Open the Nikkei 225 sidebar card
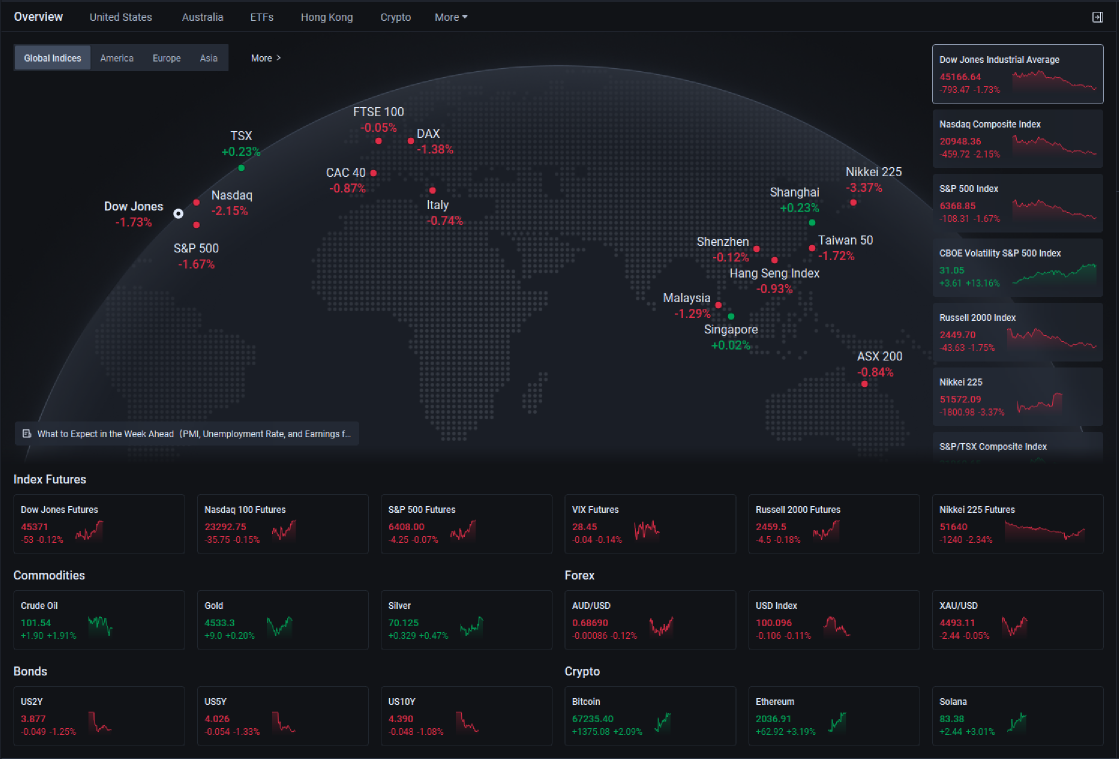This screenshot has height=759, width=1119. (x=1018, y=397)
